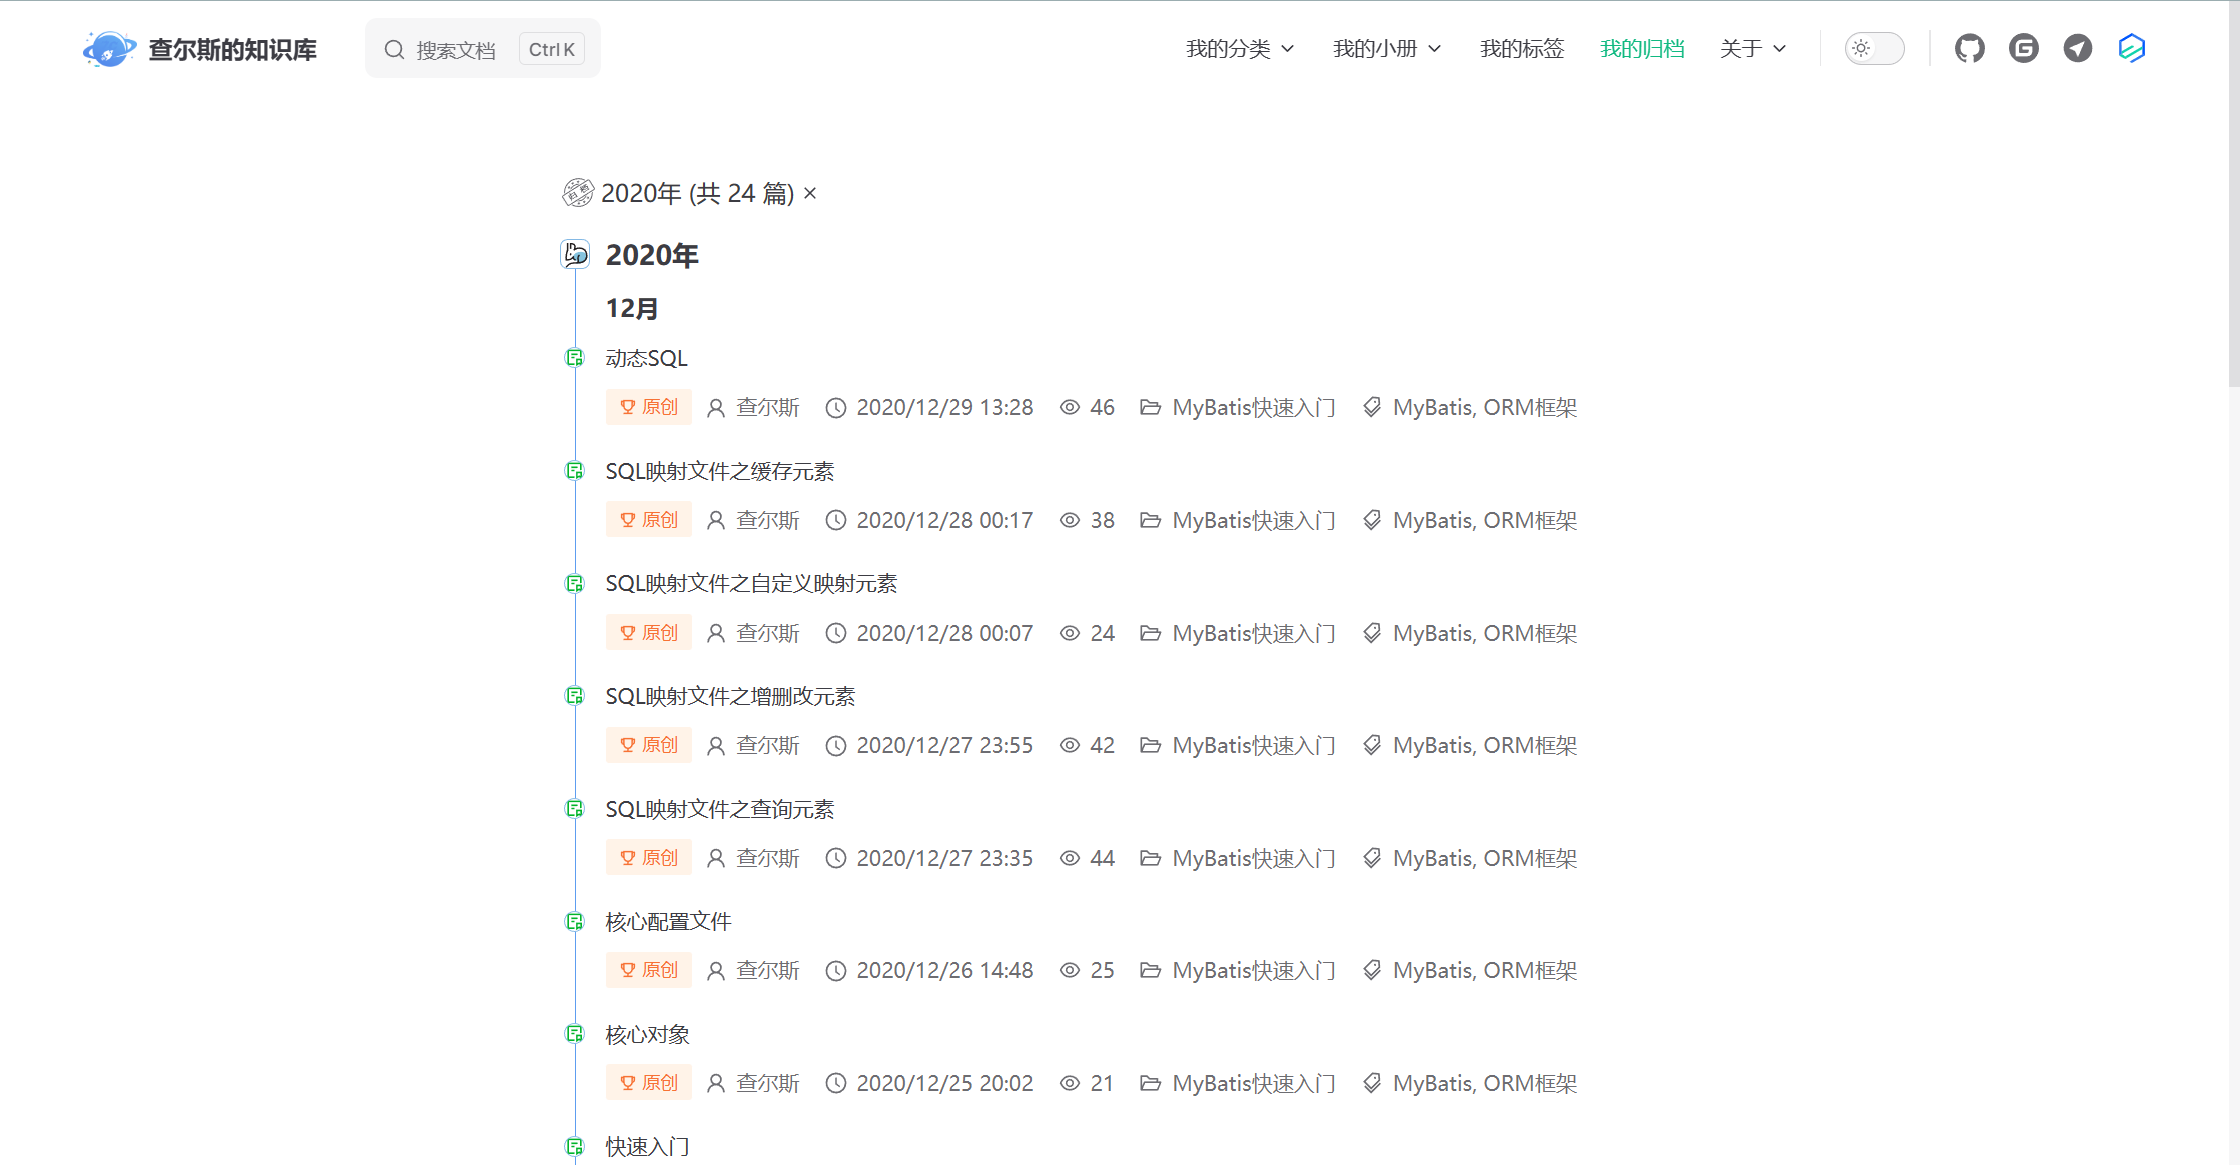Click the planet site logo
This screenshot has height=1165, width=2240.
108,49
